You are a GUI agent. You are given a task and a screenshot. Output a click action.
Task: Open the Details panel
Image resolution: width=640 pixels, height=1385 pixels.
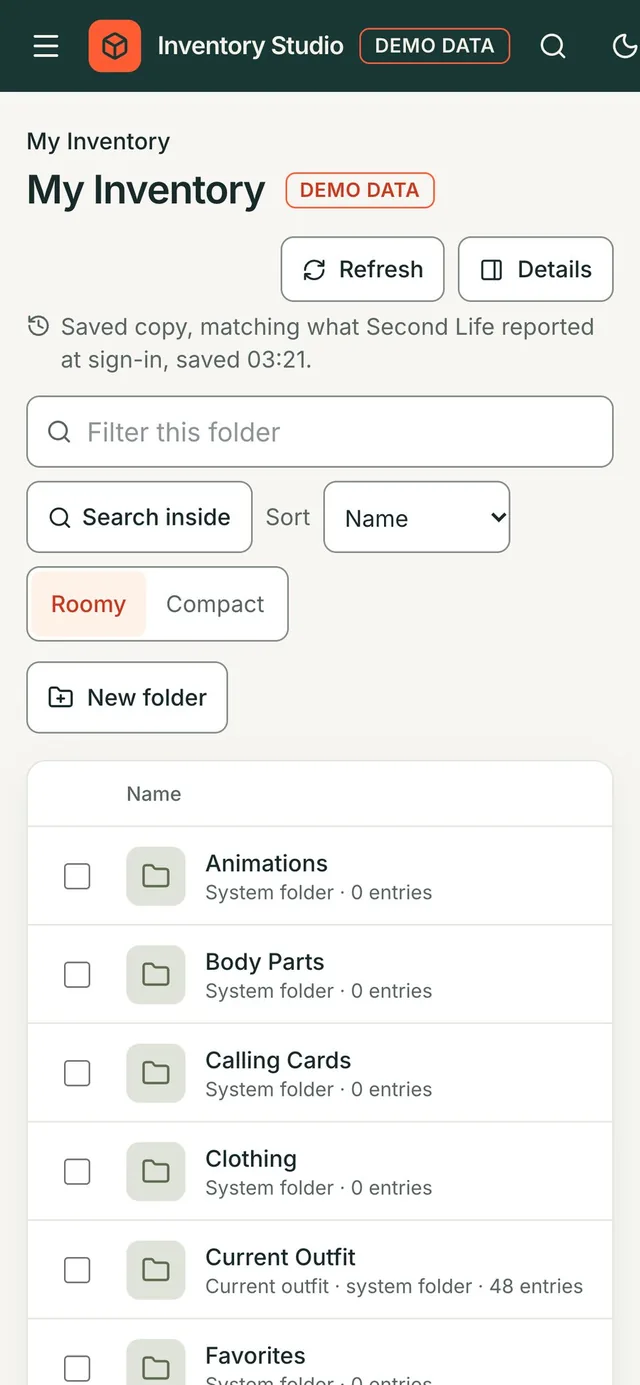[535, 269]
